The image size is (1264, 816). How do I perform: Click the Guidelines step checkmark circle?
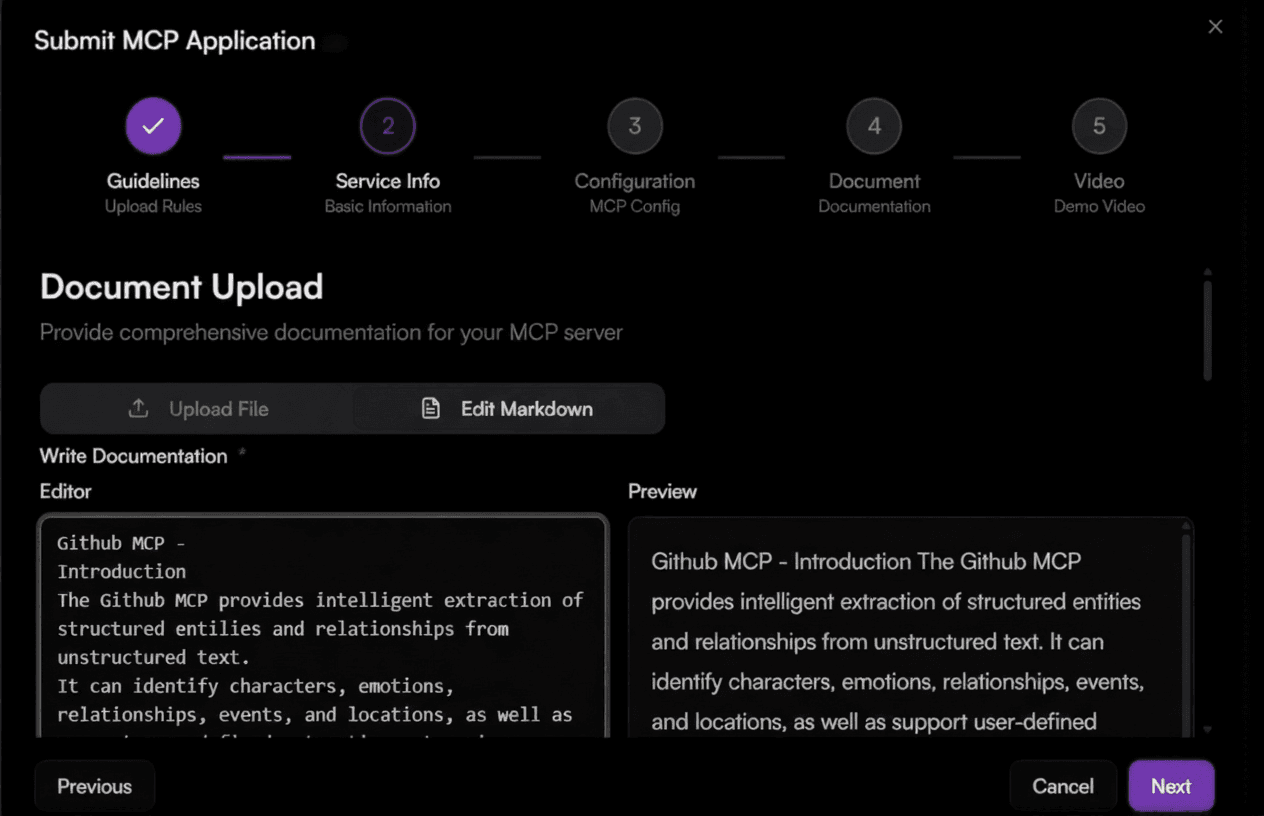pos(153,126)
